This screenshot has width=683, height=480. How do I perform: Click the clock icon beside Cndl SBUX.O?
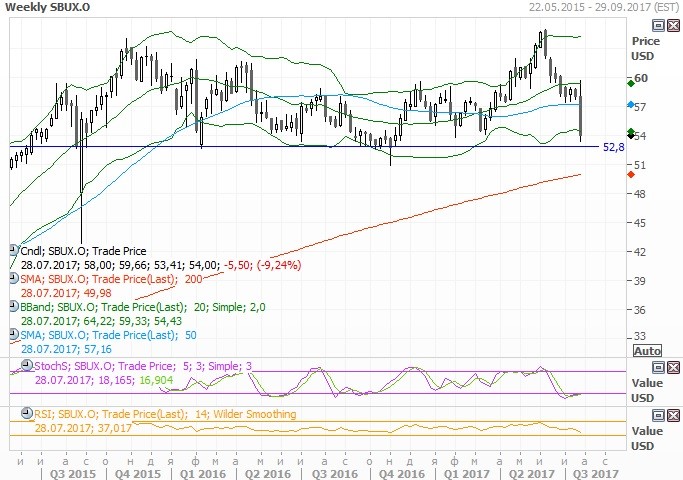(x=14, y=250)
